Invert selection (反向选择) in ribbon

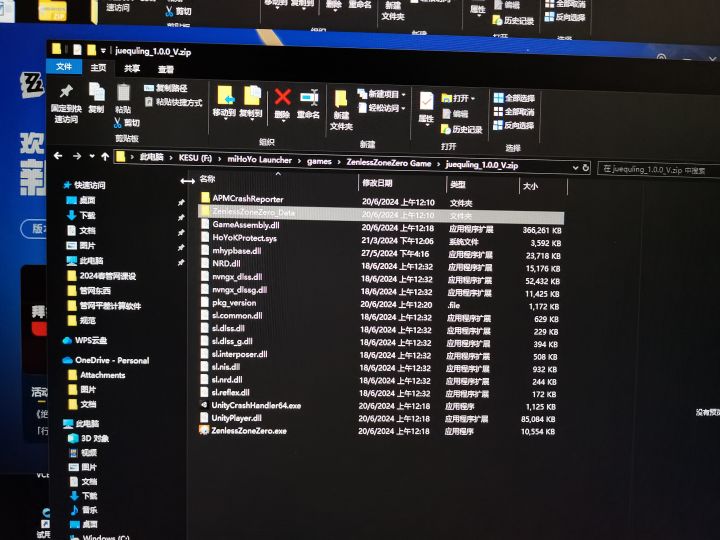(513, 125)
